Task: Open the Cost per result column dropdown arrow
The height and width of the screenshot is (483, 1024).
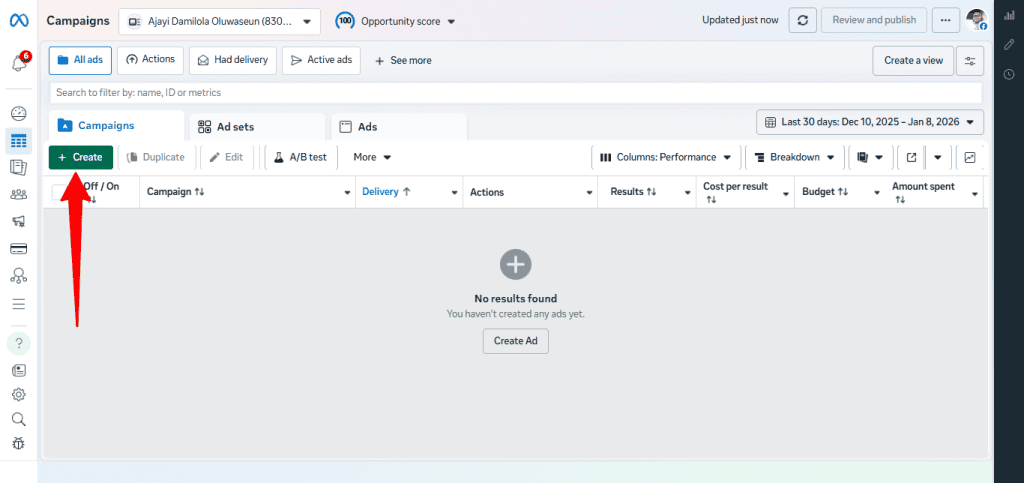Action: [x=786, y=193]
